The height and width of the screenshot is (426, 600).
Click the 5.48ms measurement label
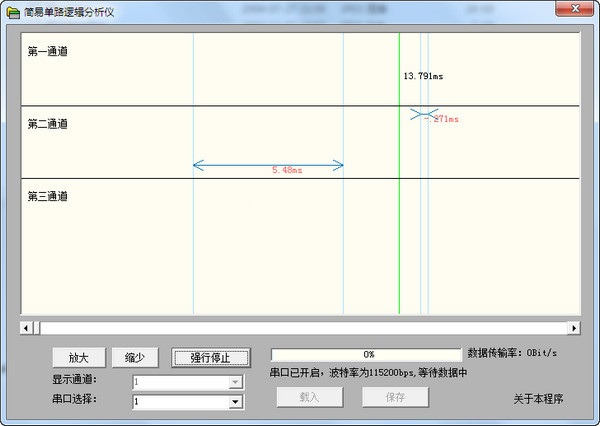point(287,170)
